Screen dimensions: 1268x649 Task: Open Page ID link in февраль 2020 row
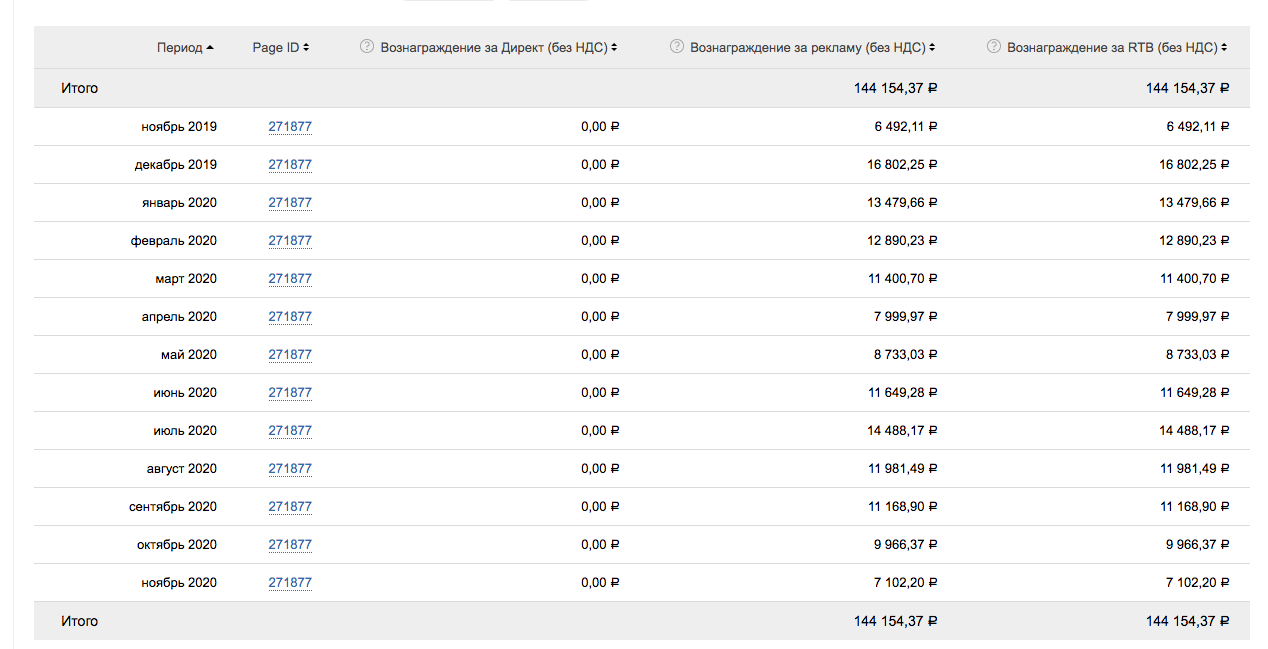pos(290,241)
